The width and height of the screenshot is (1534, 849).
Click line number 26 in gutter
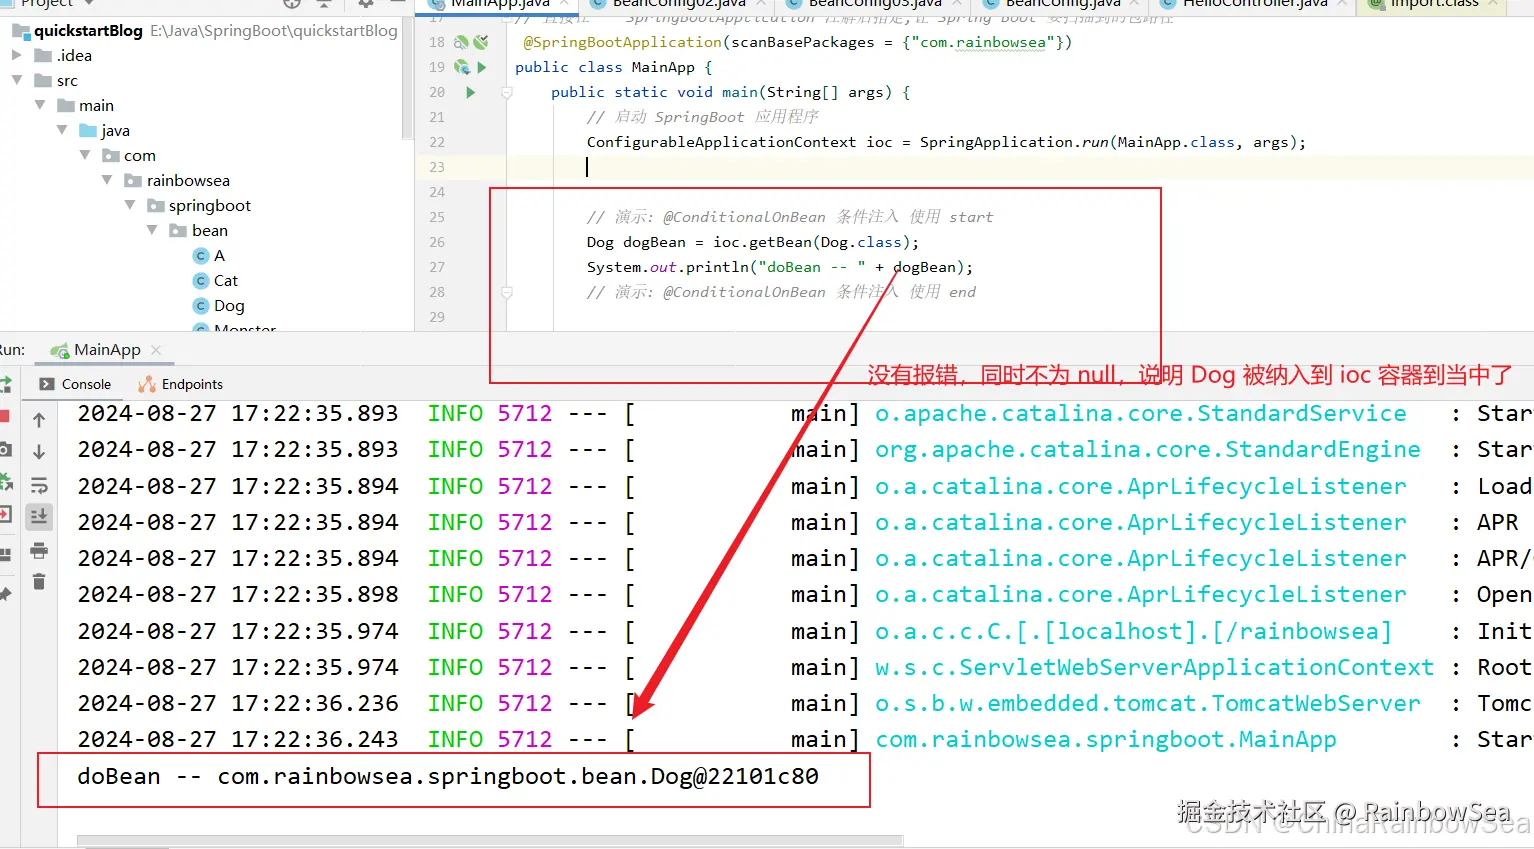[x=437, y=242]
